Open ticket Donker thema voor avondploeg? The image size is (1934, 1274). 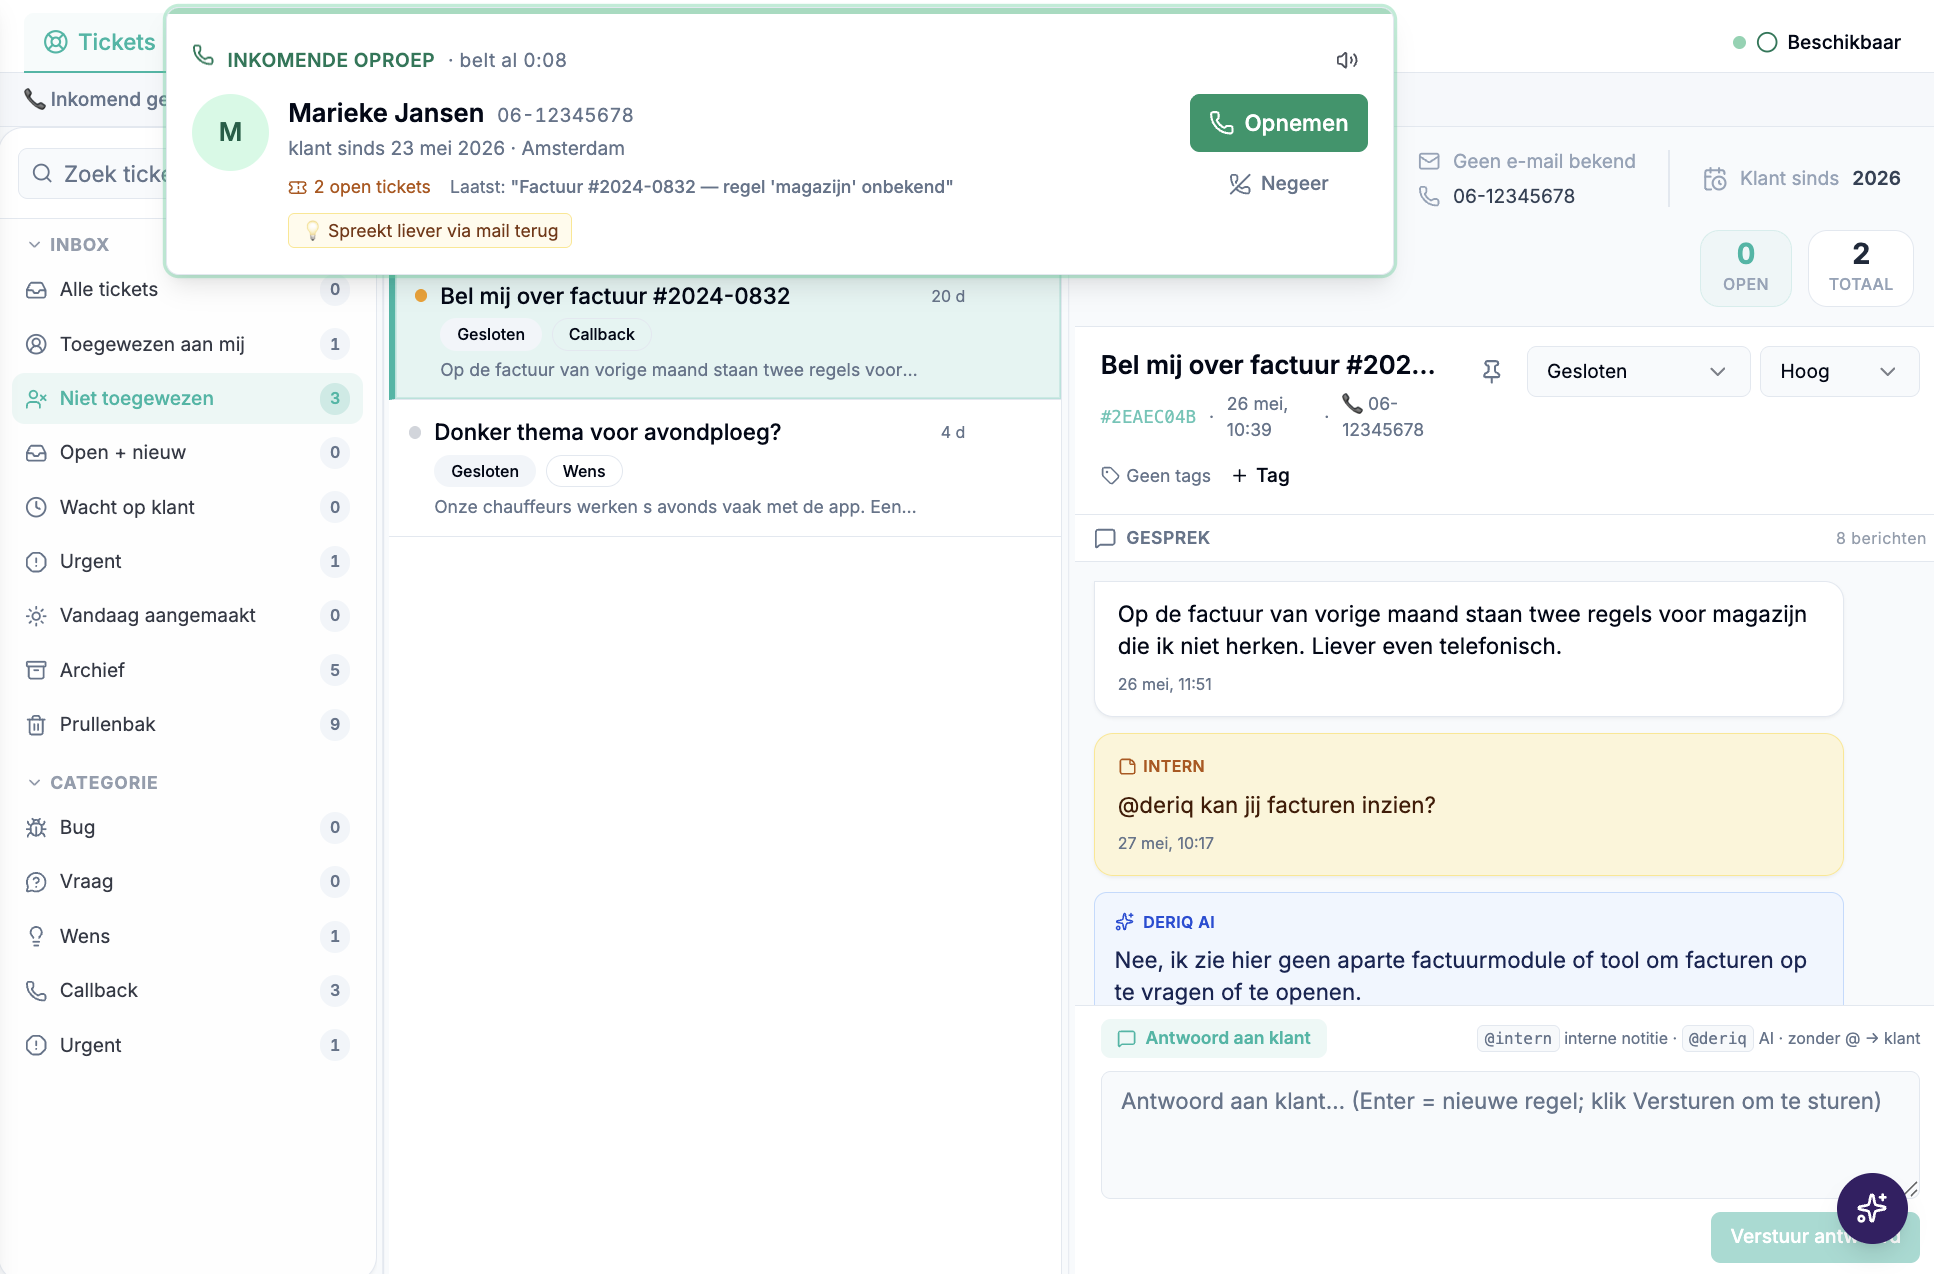point(726,468)
